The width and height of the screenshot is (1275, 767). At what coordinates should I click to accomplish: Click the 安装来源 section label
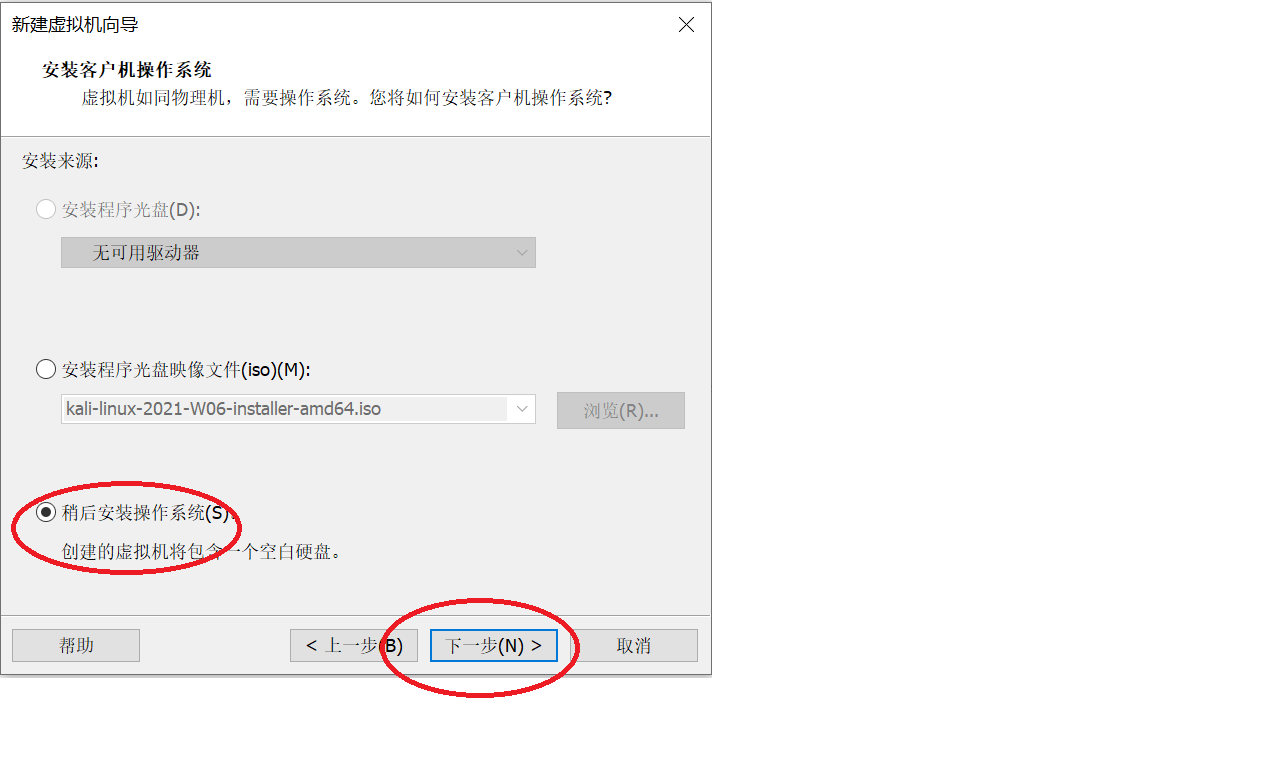[61, 160]
